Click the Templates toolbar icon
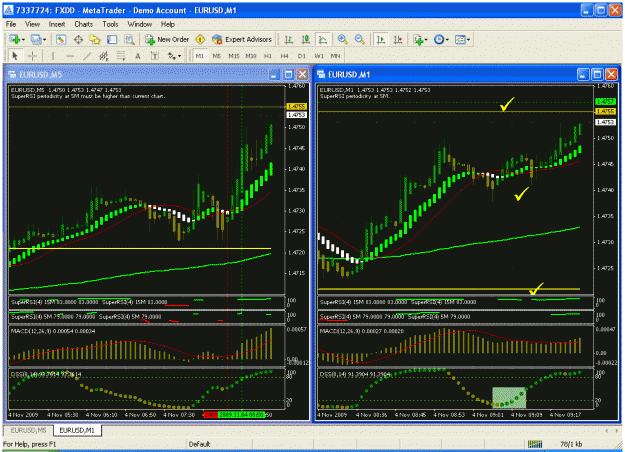The width and height of the screenshot is (625, 452). pos(460,39)
